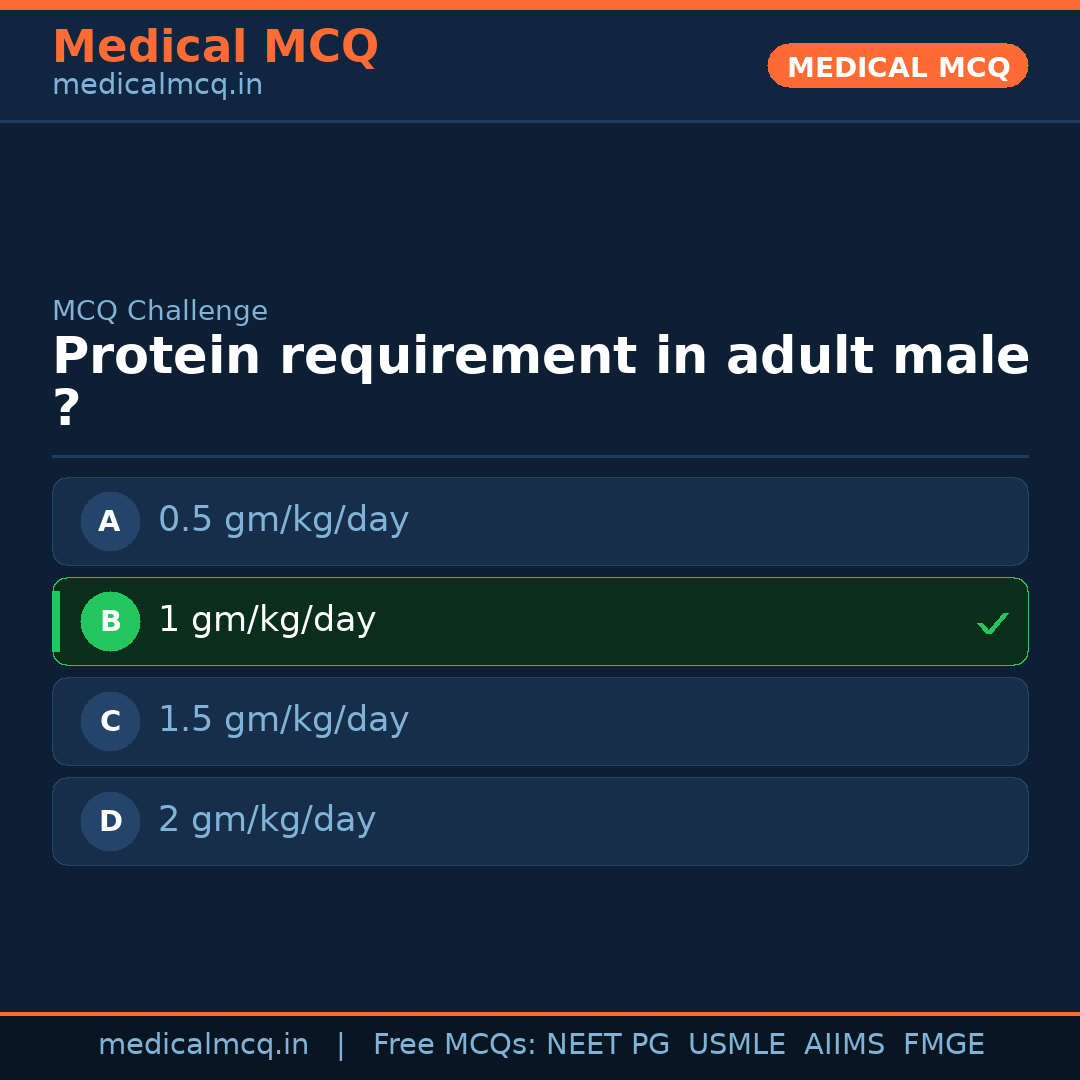This screenshot has height=1080, width=1080.
Task: Open the USMLE section in footer
Action: tap(737, 1043)
